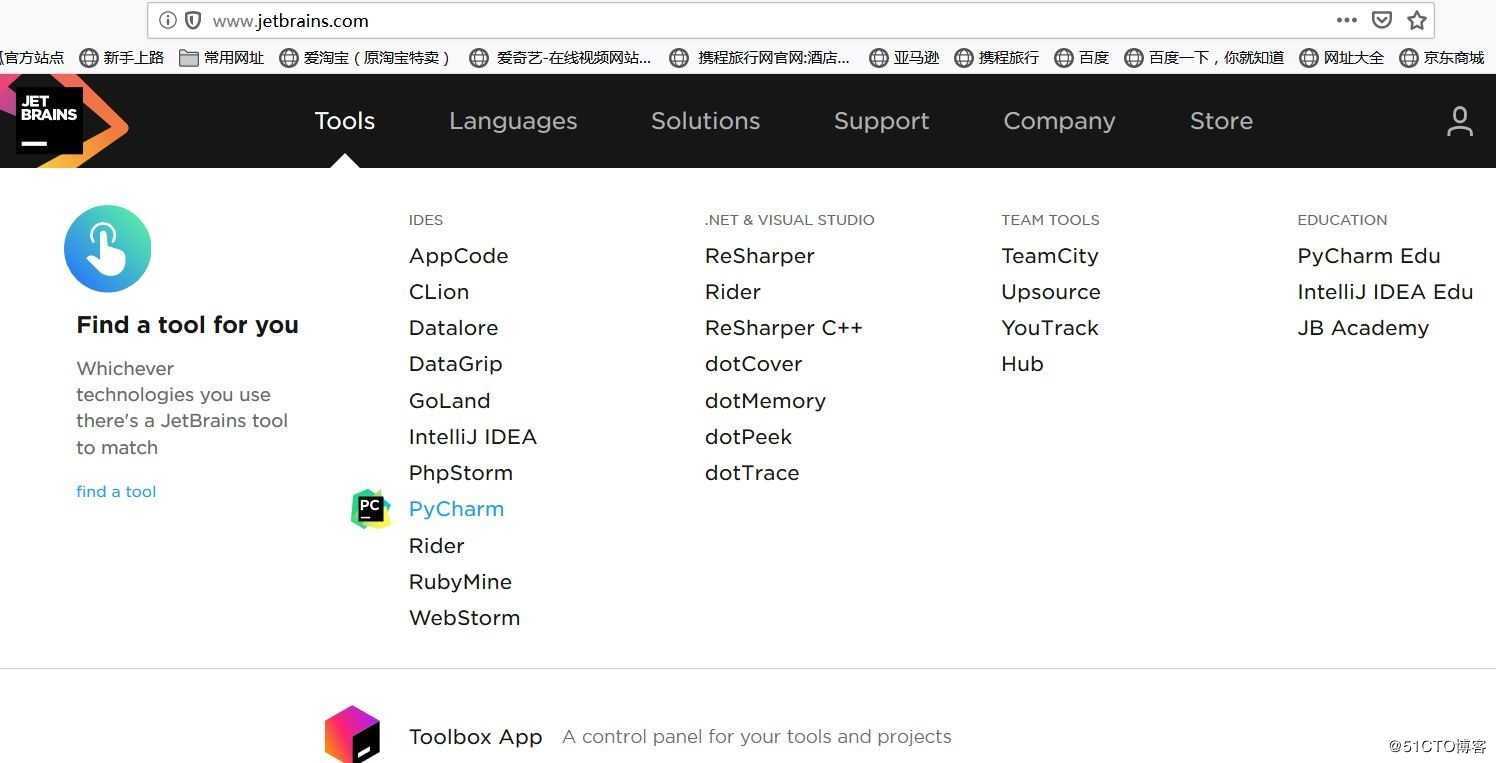
Task: Click the Find a tool hand icon
Action: pos(107,249)
